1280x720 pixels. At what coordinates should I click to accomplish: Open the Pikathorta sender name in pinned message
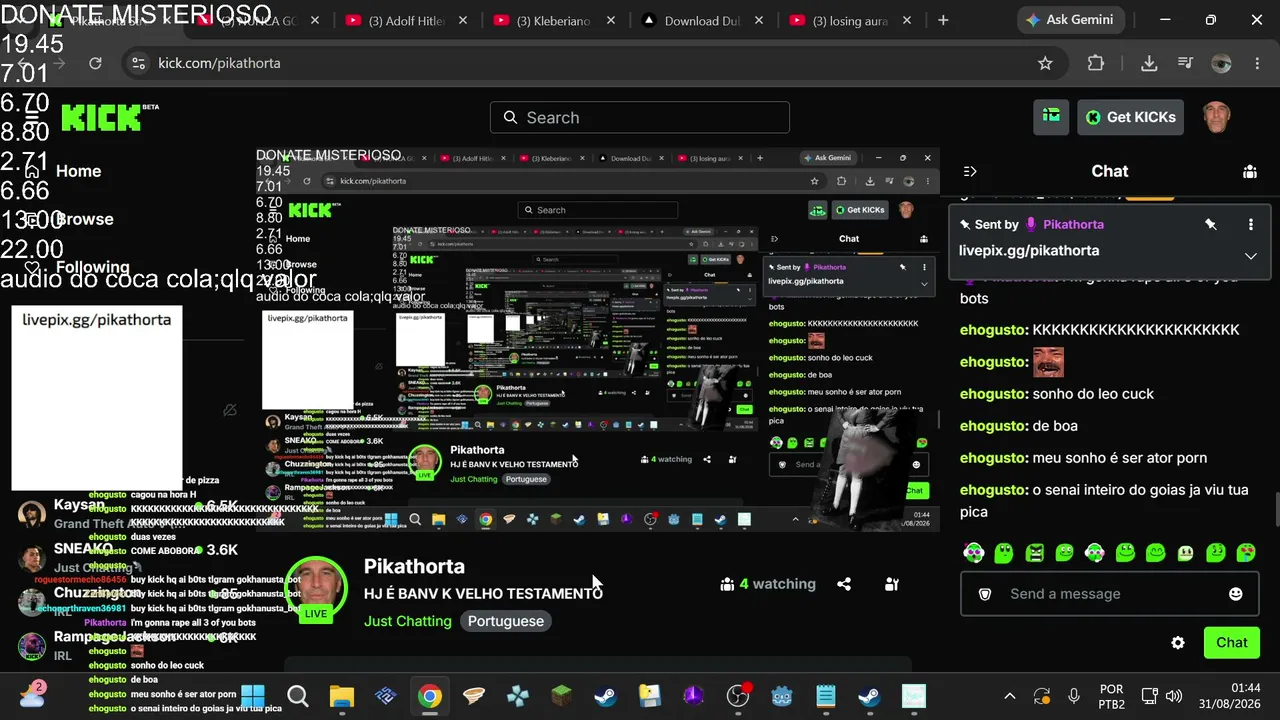[1074, 224]
